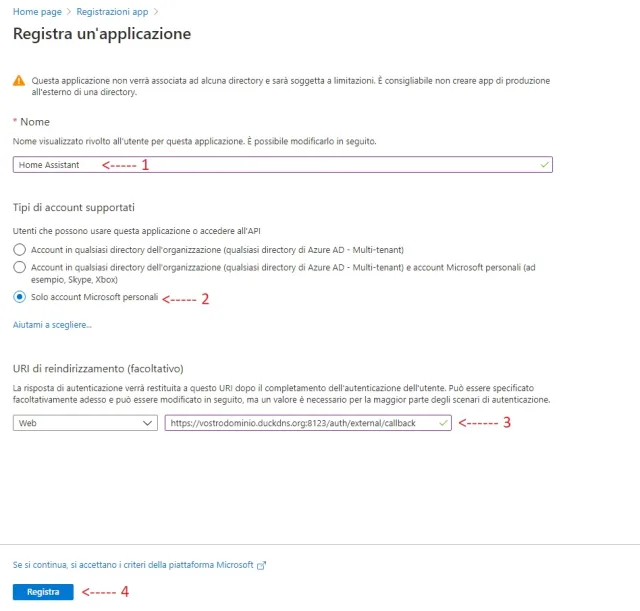This screenshot has width=640, height=611.
Task: Focus the Nome field containing Home Assistant
Action: click(300, 165)
